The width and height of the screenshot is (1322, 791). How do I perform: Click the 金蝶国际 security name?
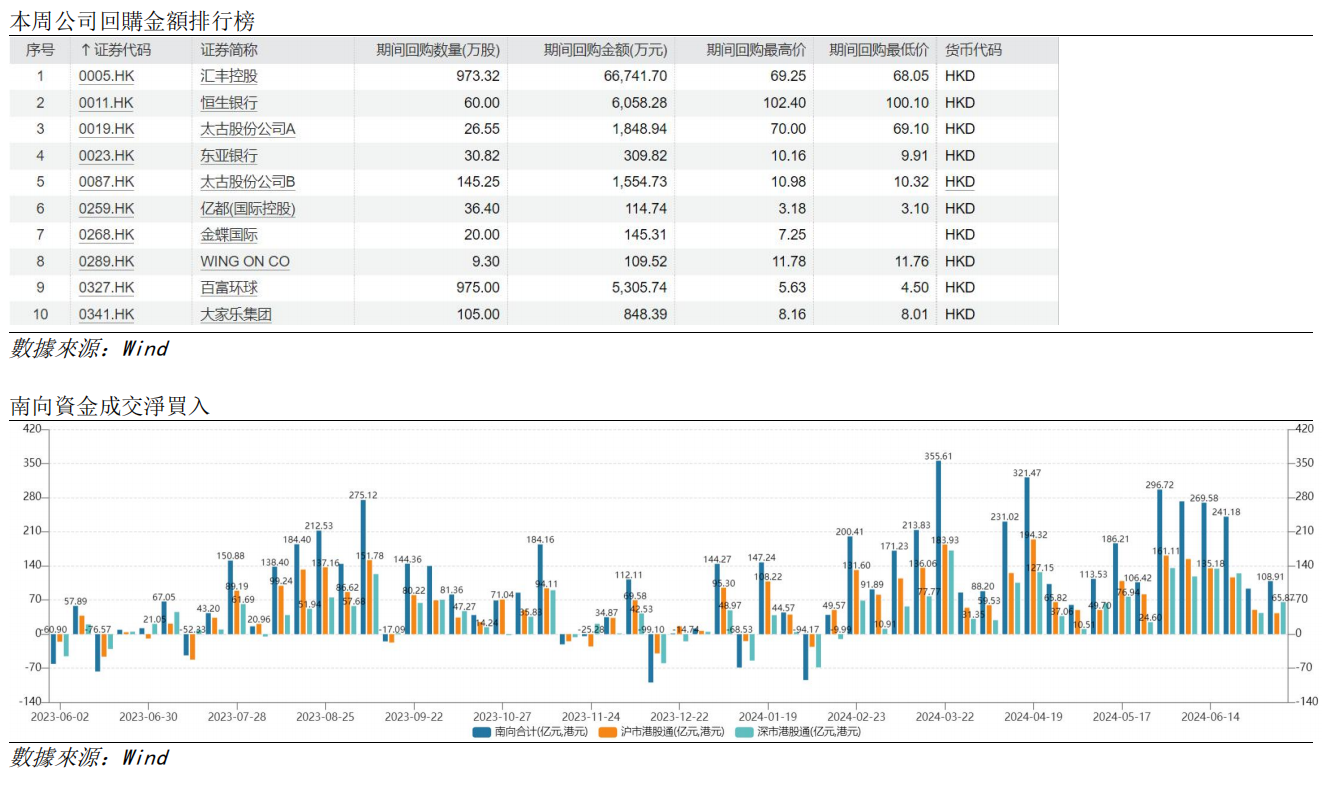229,235
